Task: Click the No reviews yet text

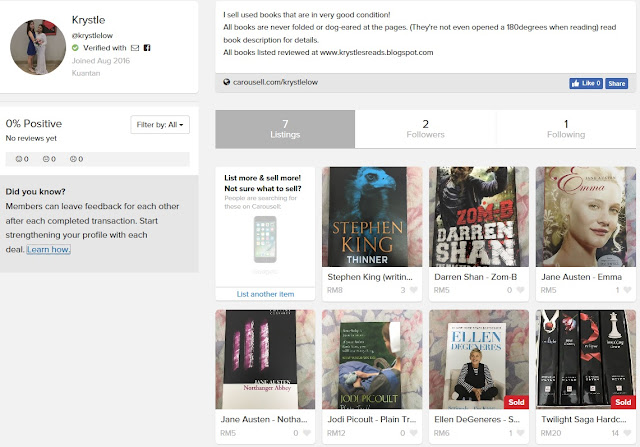Action: click(31, 138)
